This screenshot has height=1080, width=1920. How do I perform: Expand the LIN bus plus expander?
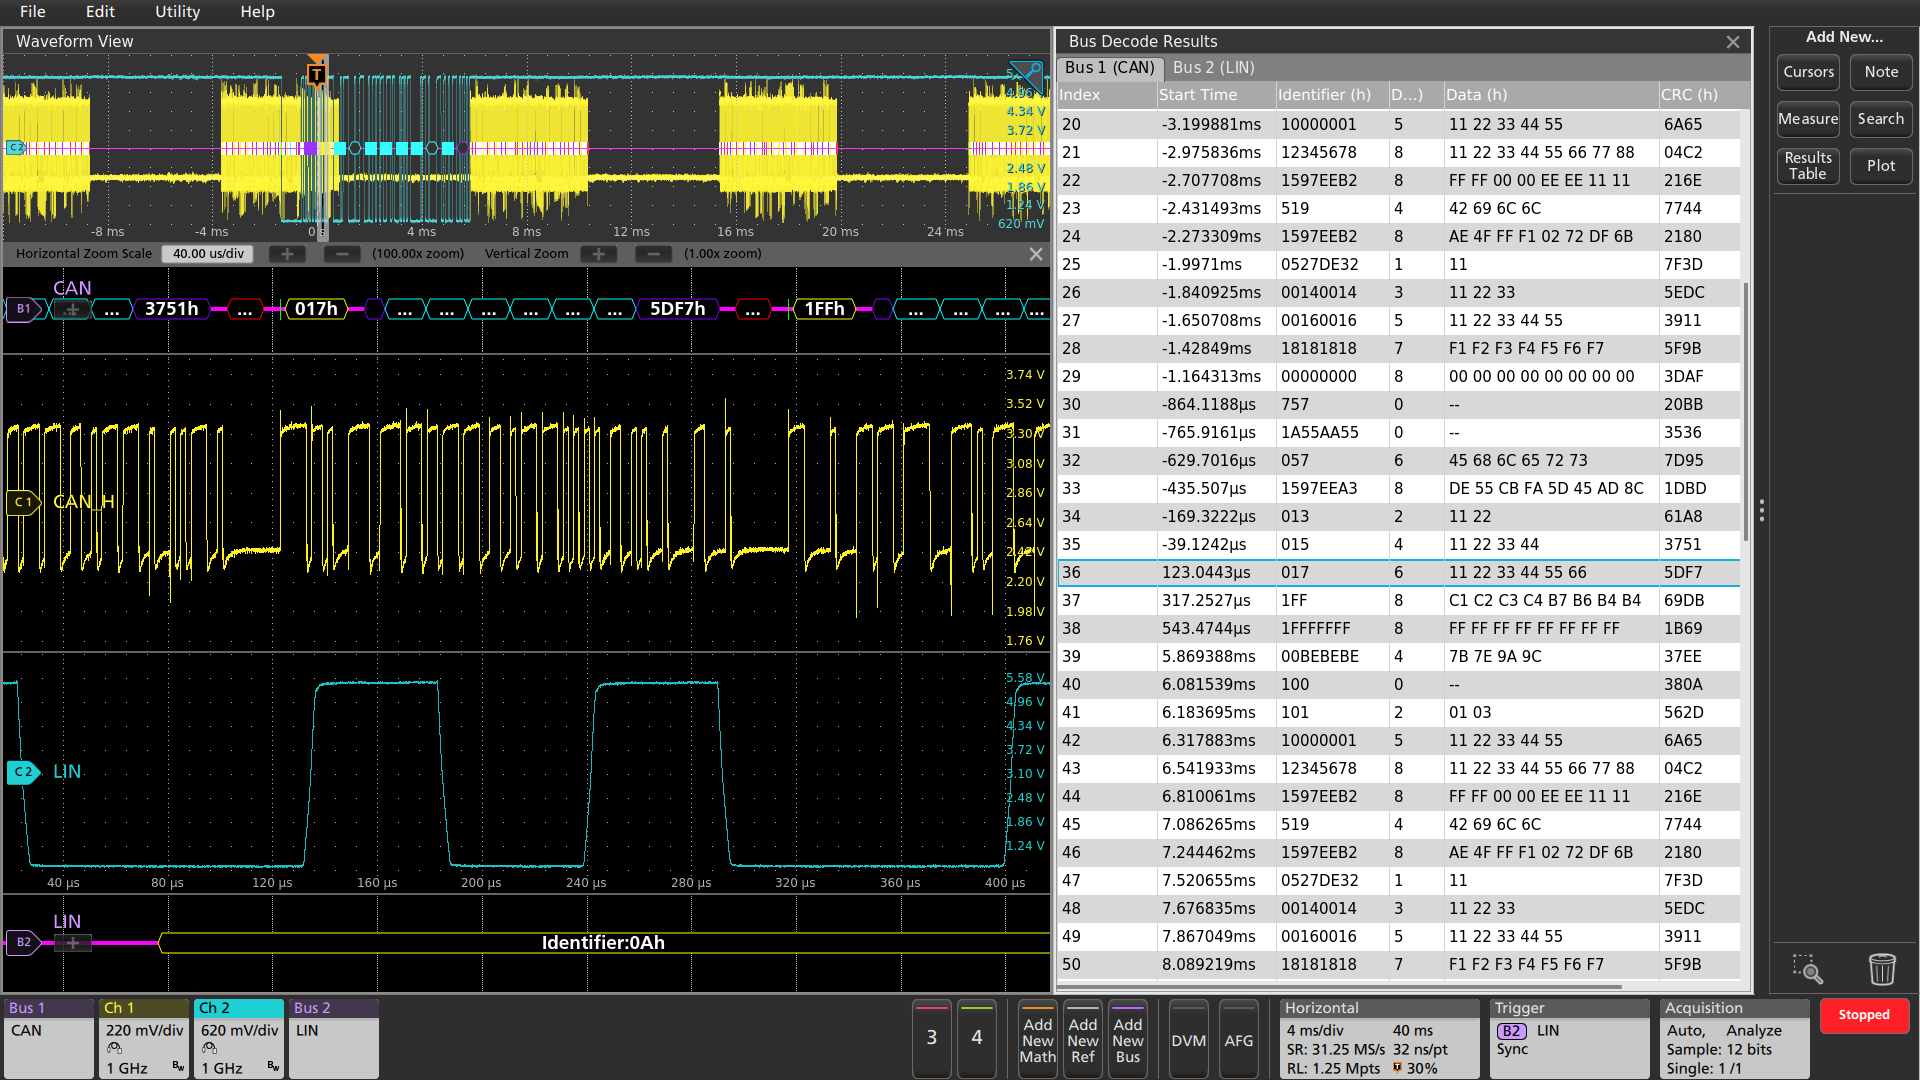(x=72, y=943)
